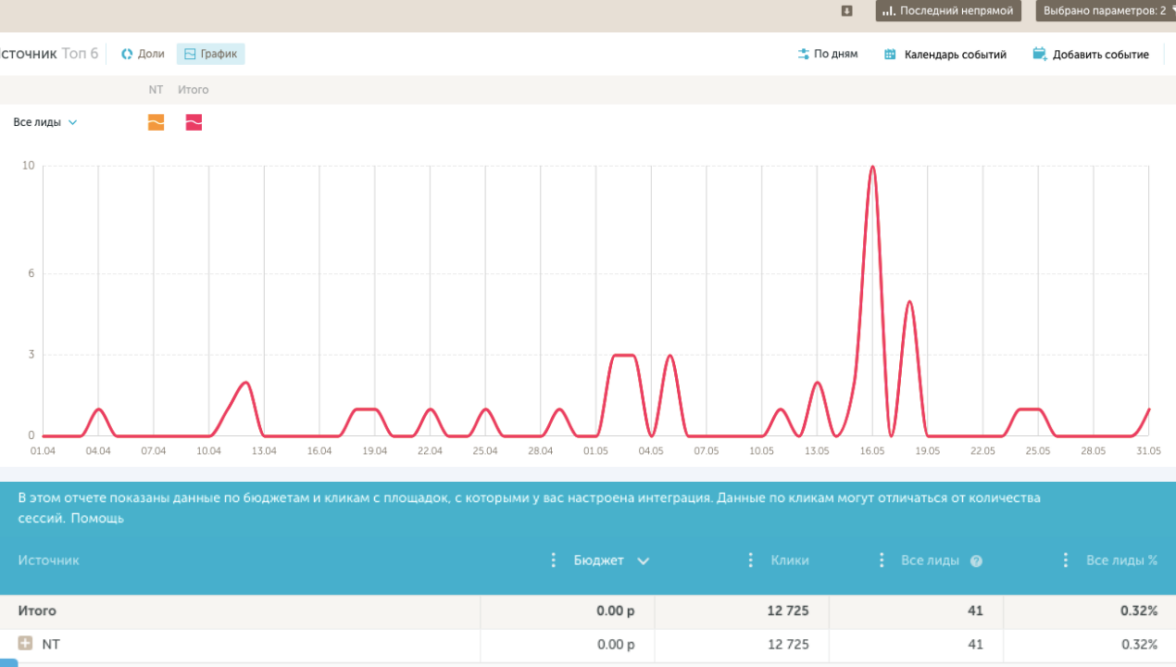Open the 'Все лиды' metric dropdown
Viewport: 1176px width, 667px height.
(45, 122)
